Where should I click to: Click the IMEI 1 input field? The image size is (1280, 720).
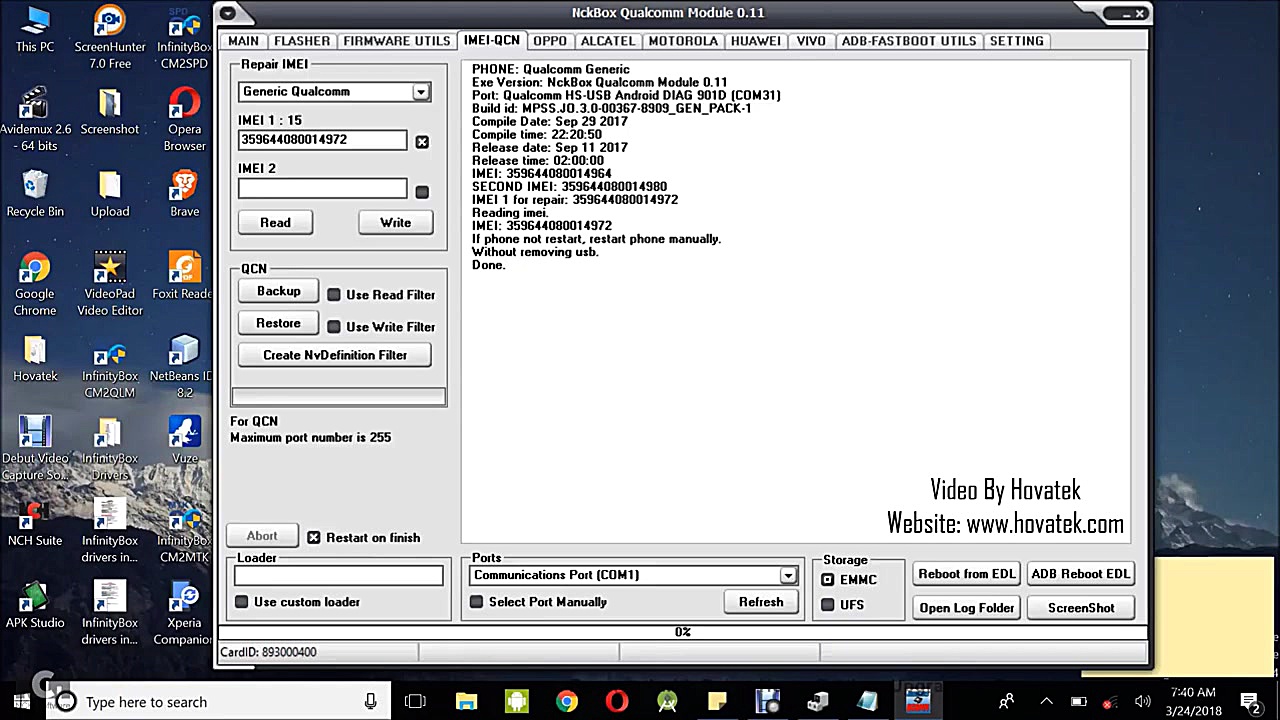coord(323,140)
